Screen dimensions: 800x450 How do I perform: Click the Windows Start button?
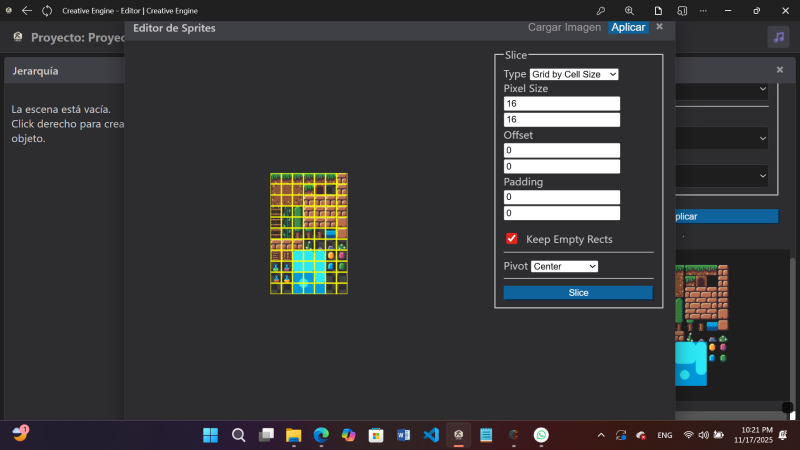coord(211,435)
